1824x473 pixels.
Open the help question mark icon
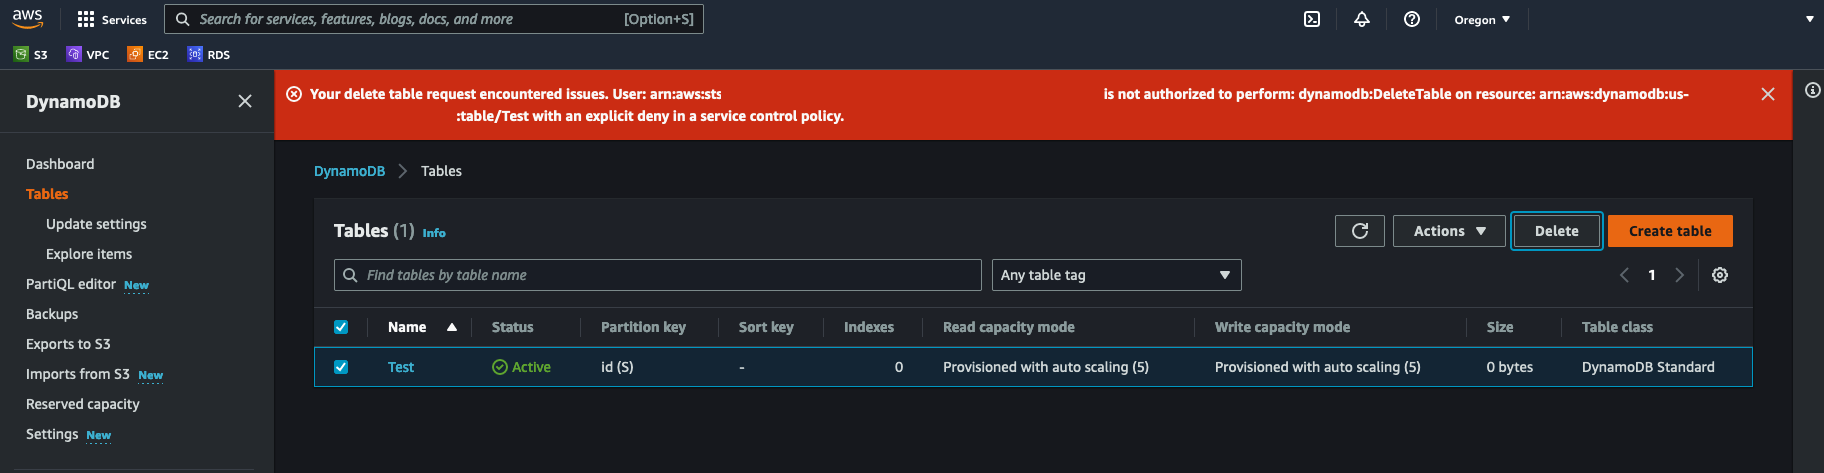1412,19
